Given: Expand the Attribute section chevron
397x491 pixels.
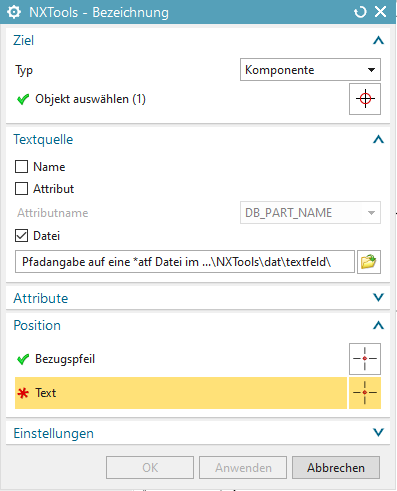Looking at the screenshot, I should 378,297.
